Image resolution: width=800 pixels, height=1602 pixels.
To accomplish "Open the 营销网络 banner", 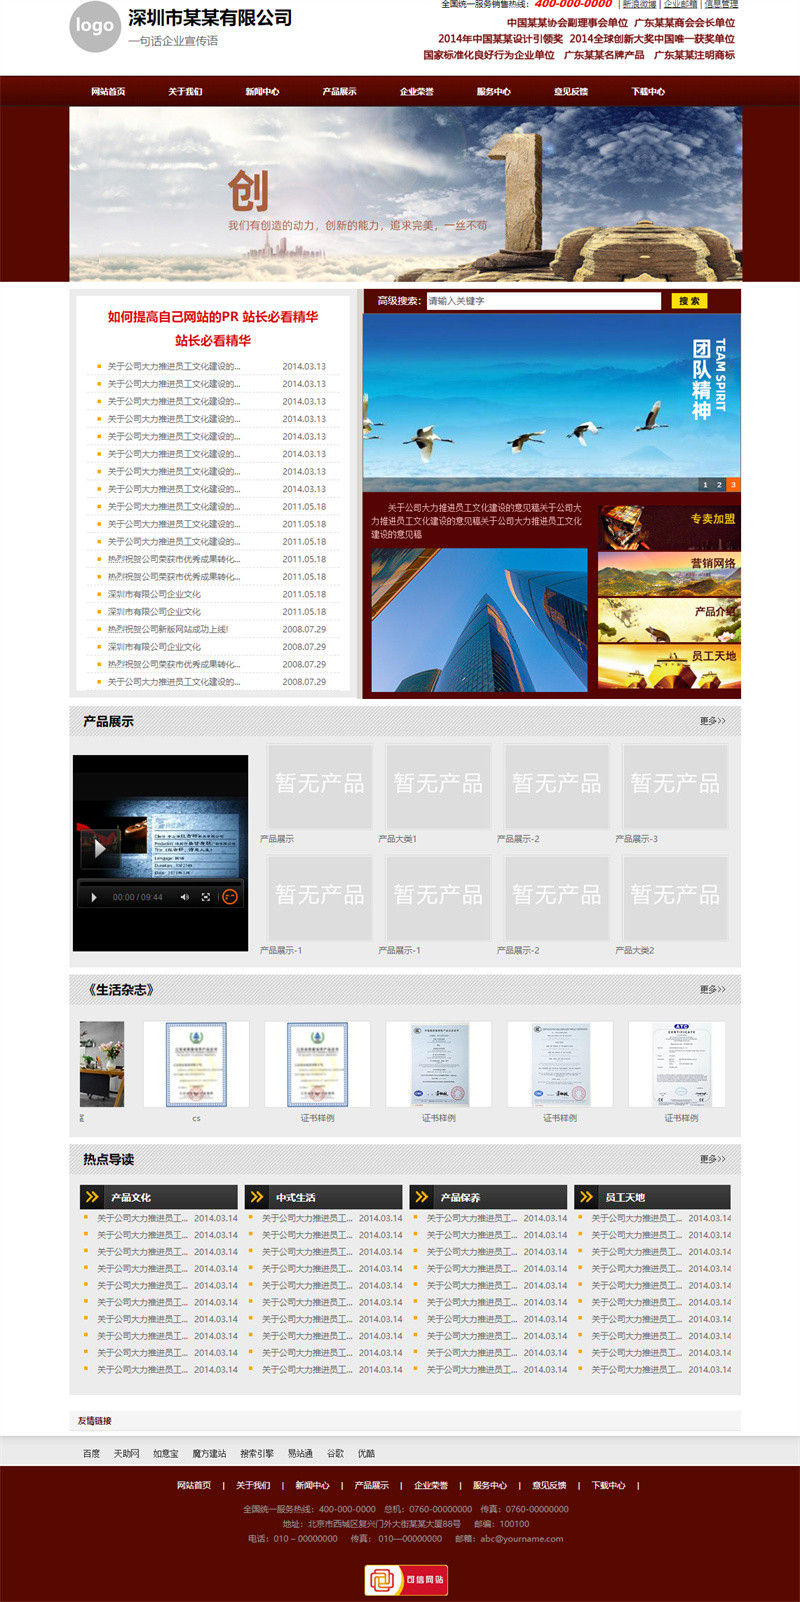I will pyautogui.click(x=669, y=574).
